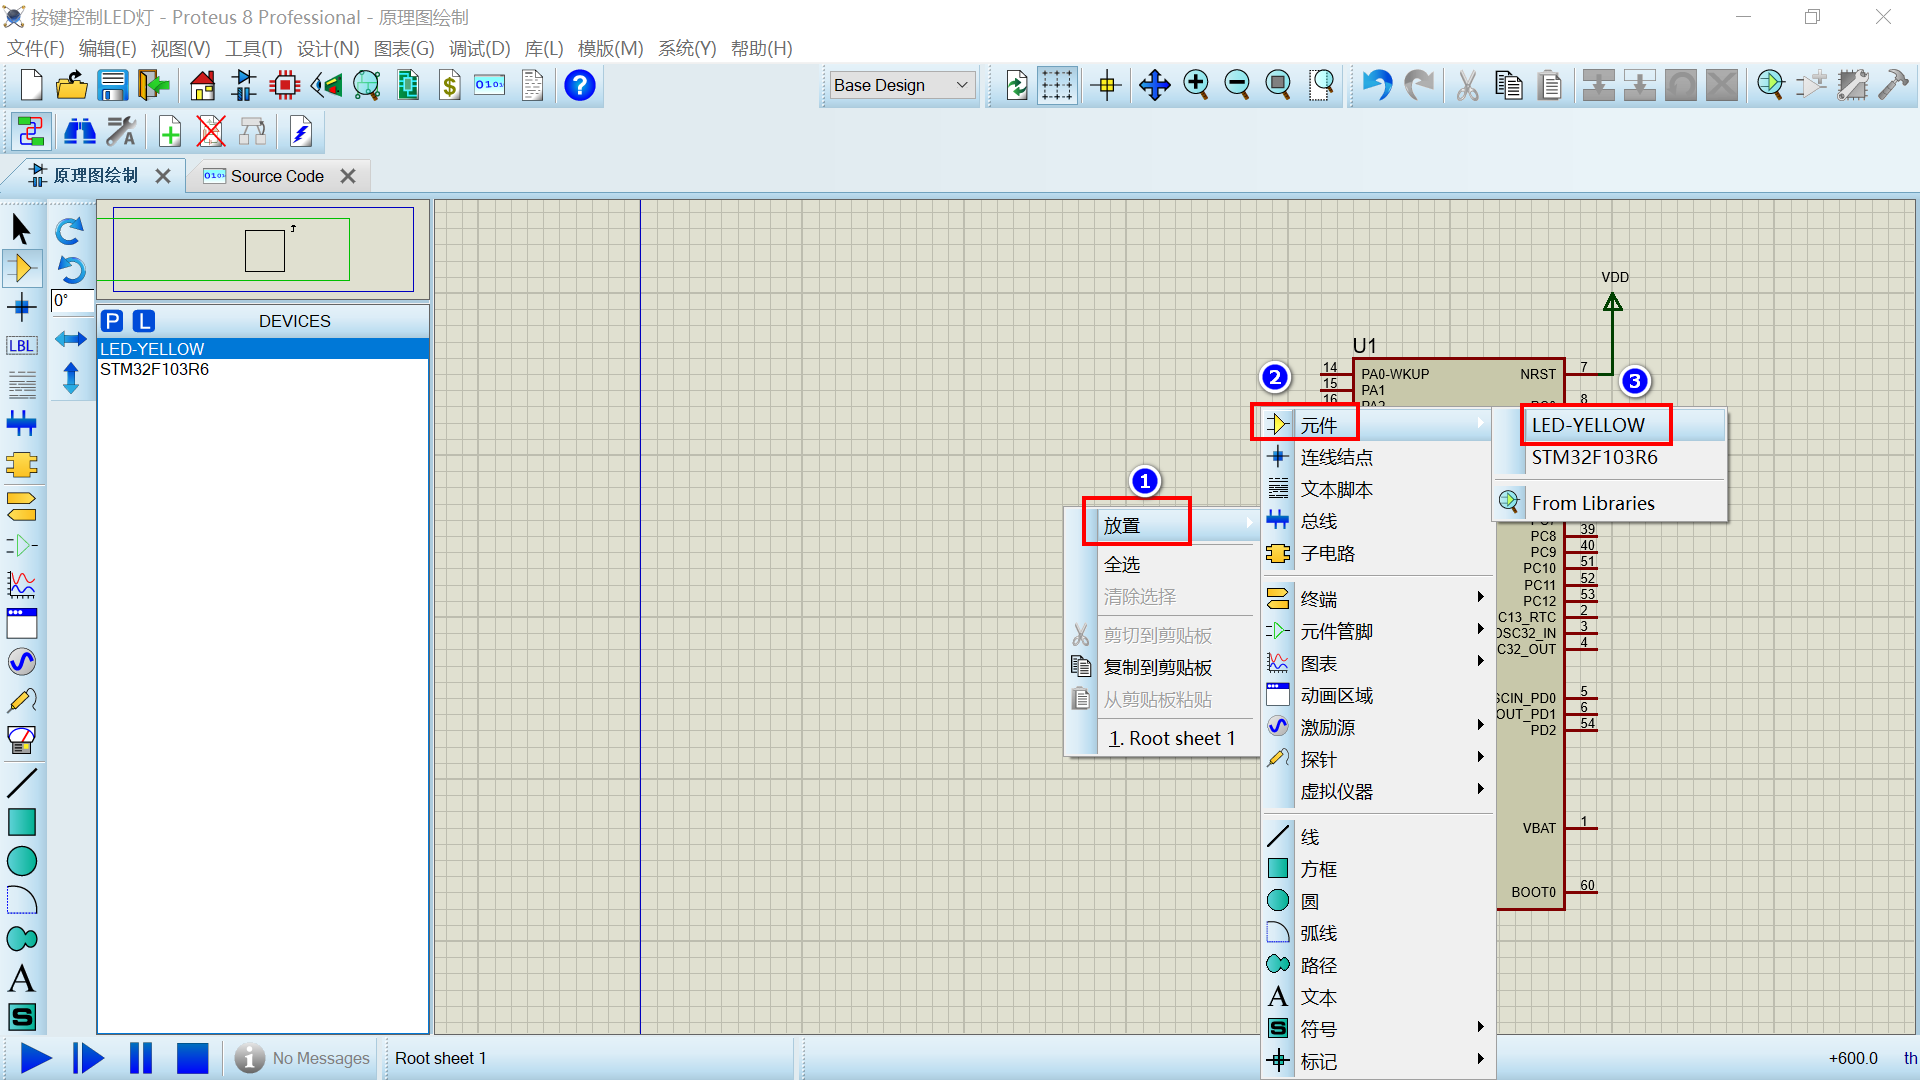
Task: Select STM32F103R6 in the DEVICES list
Action: coord(154,369)
